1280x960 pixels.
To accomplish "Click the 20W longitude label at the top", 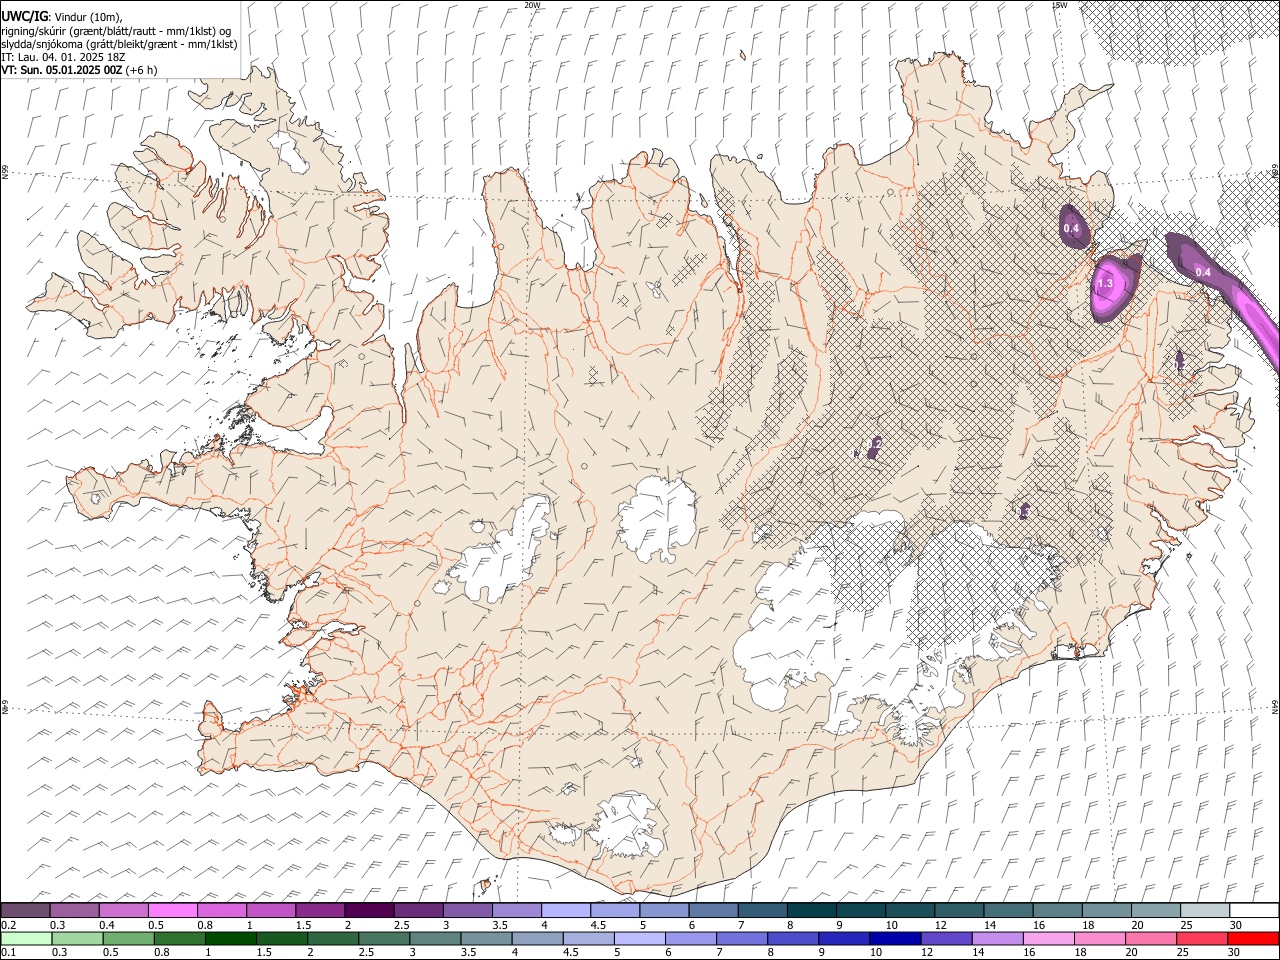I will coord(532,5).
